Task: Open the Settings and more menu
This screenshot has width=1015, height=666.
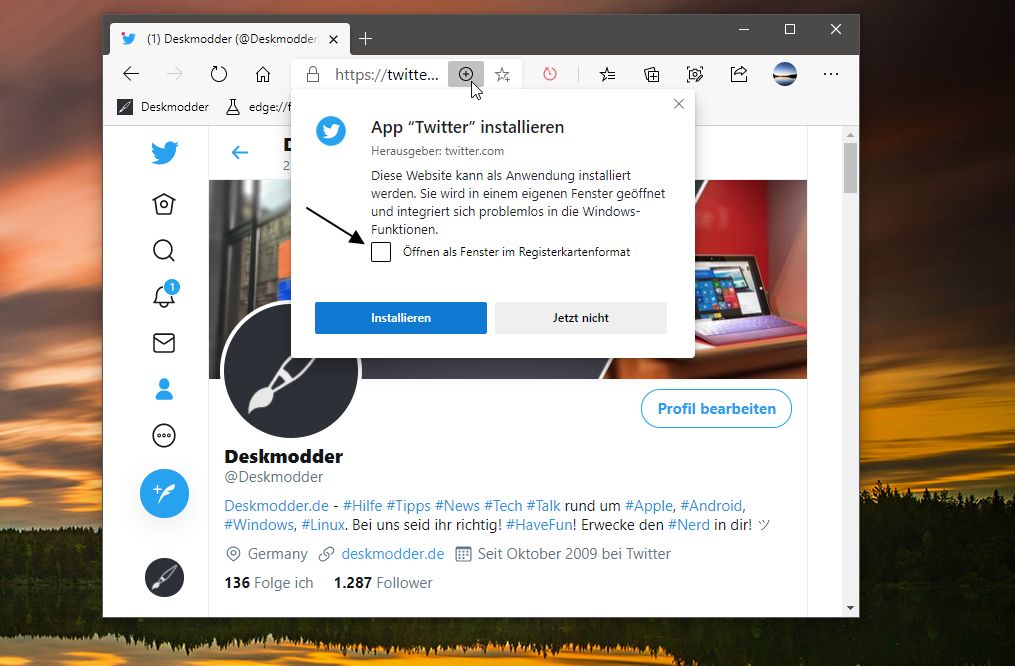Action: 831,74
